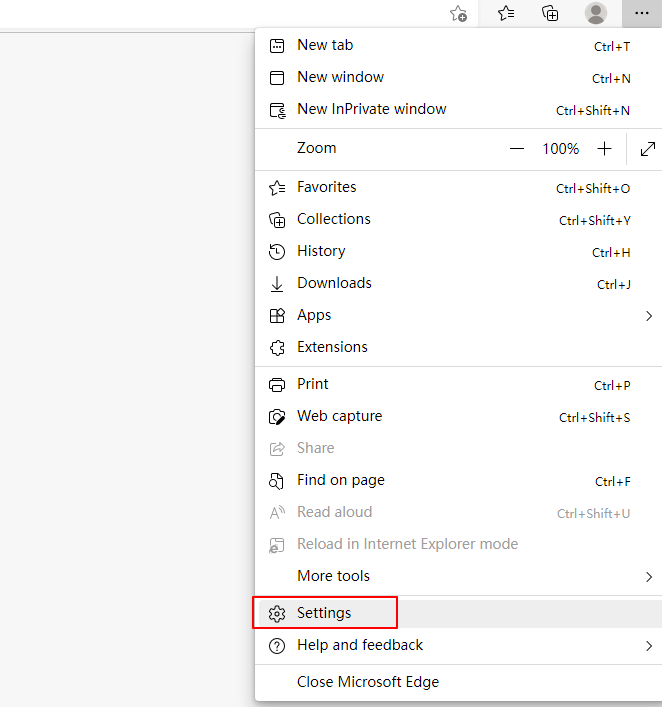Zoom in with the plus button
This screenshot has width=662, height=707.
[x=604, y=148]
